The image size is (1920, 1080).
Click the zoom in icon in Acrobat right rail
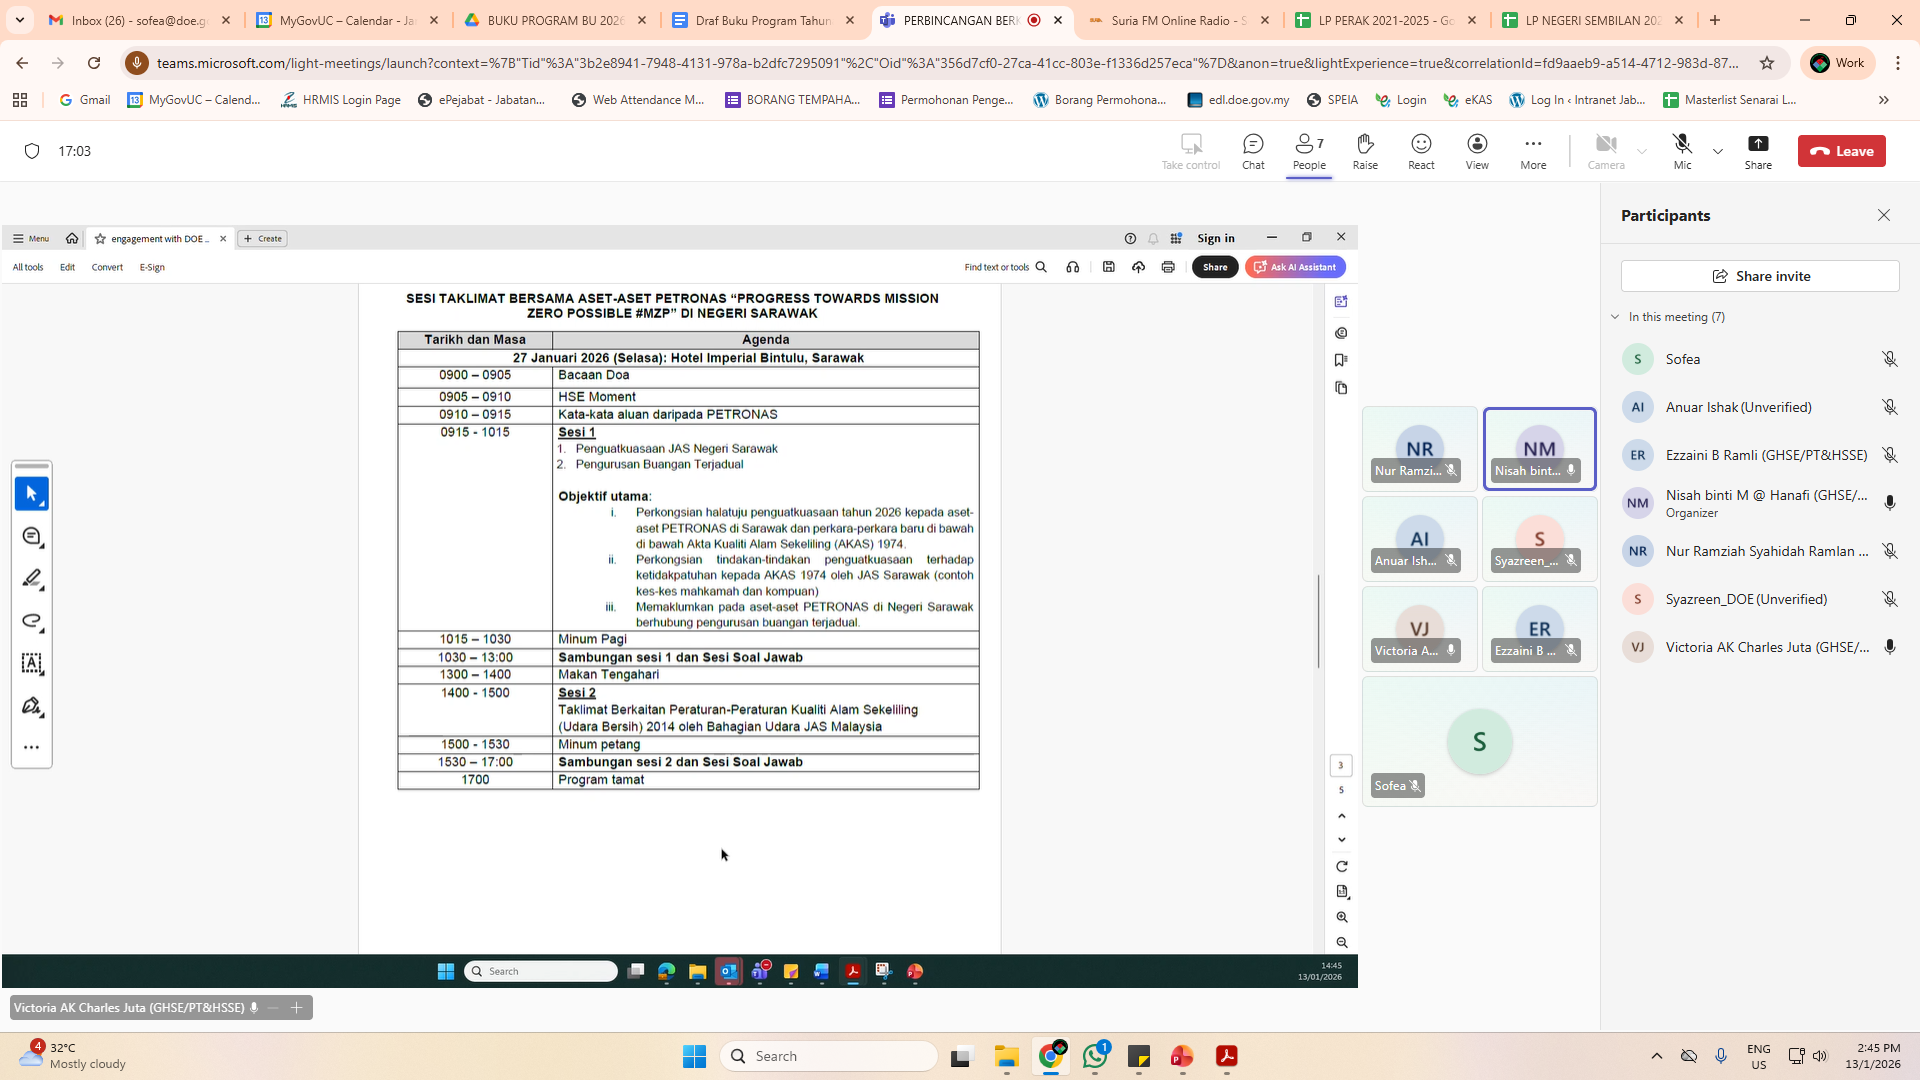1342,917
